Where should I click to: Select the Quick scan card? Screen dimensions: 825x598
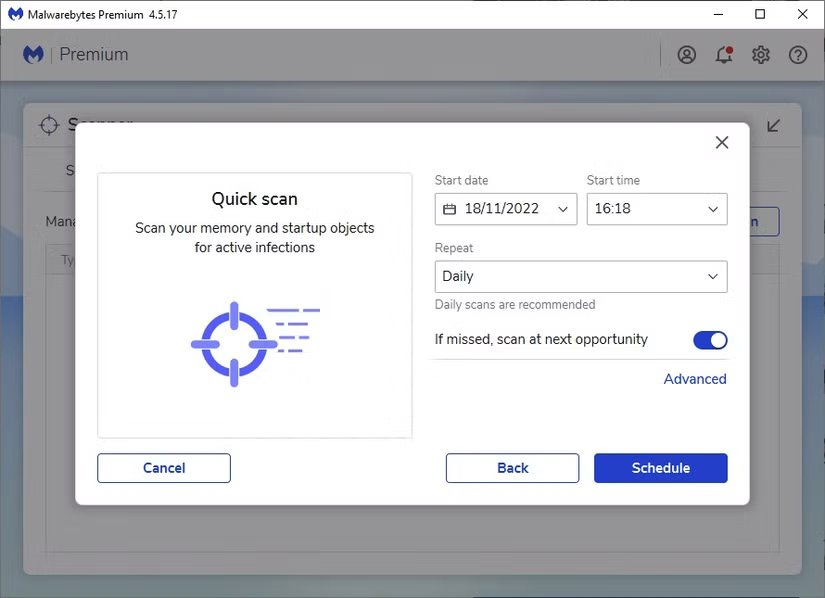254,305
